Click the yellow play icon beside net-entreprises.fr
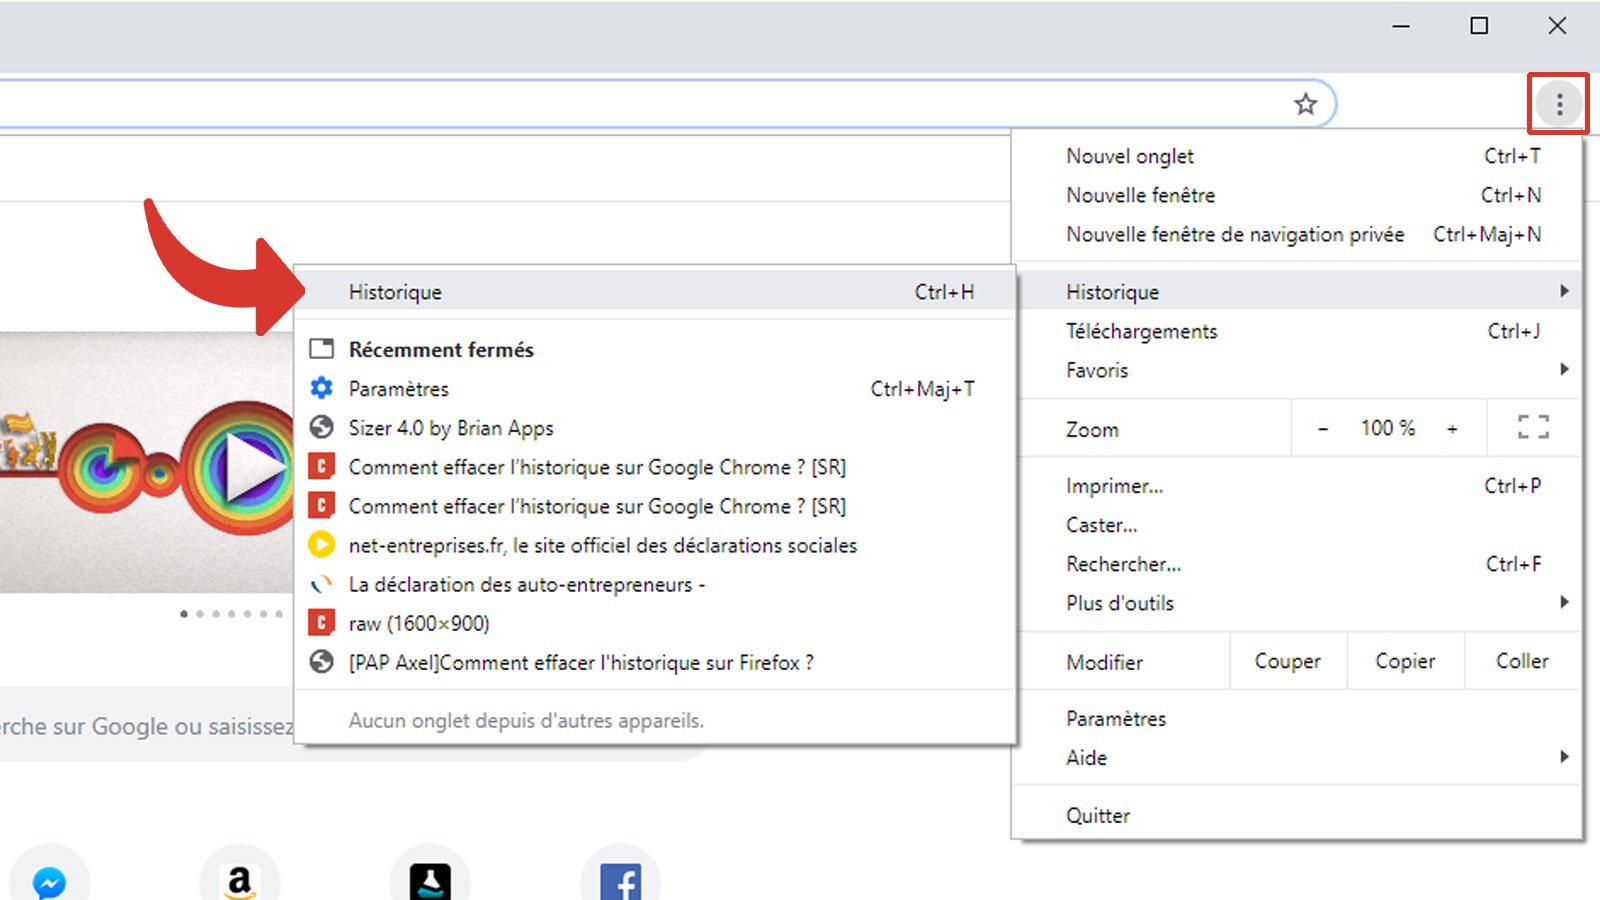The width and height of the screenshot is (1600, 900). [x=321, y=545]
